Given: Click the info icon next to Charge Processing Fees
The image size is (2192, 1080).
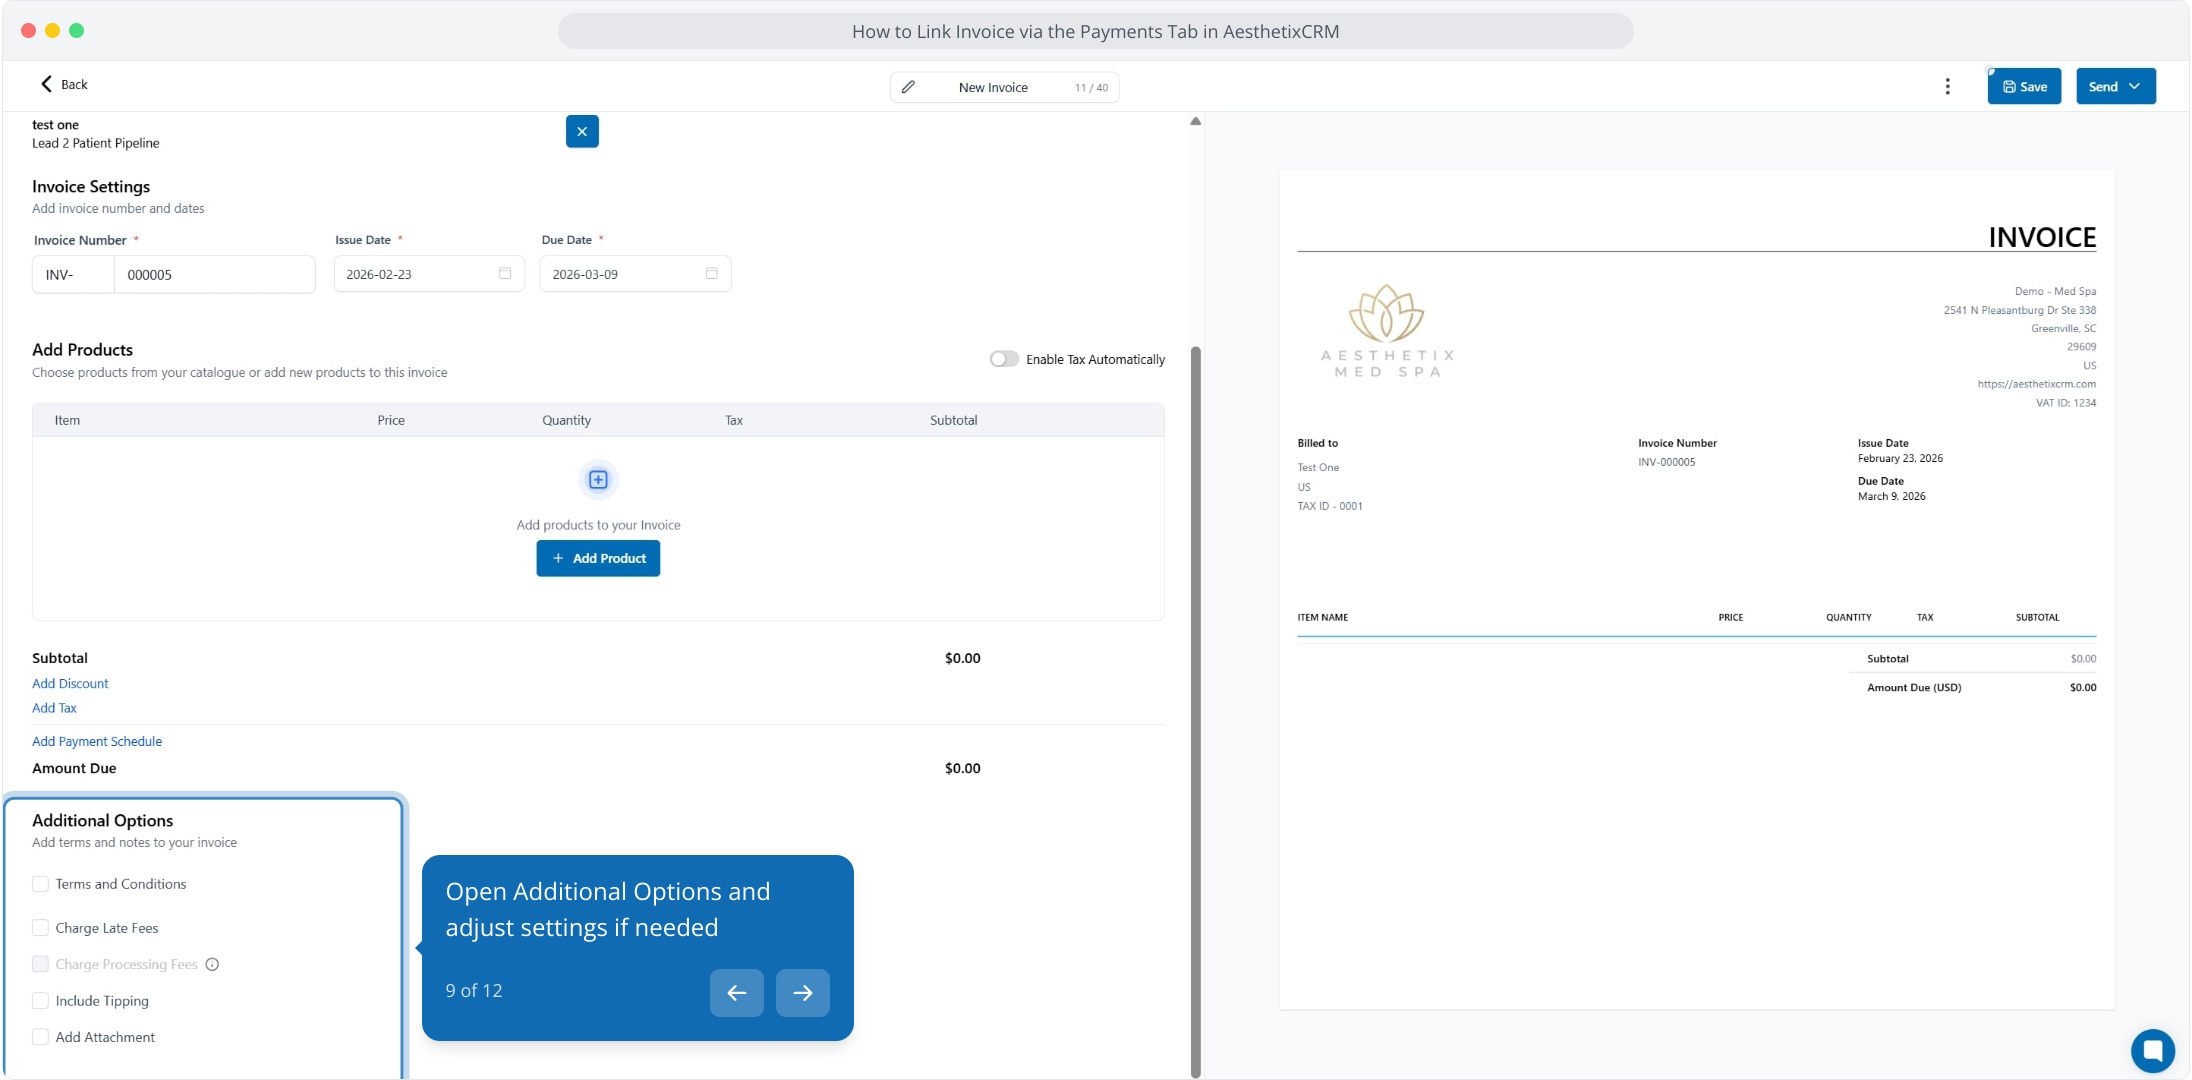Looking at the screenshot, I should (x=212, y=965).
